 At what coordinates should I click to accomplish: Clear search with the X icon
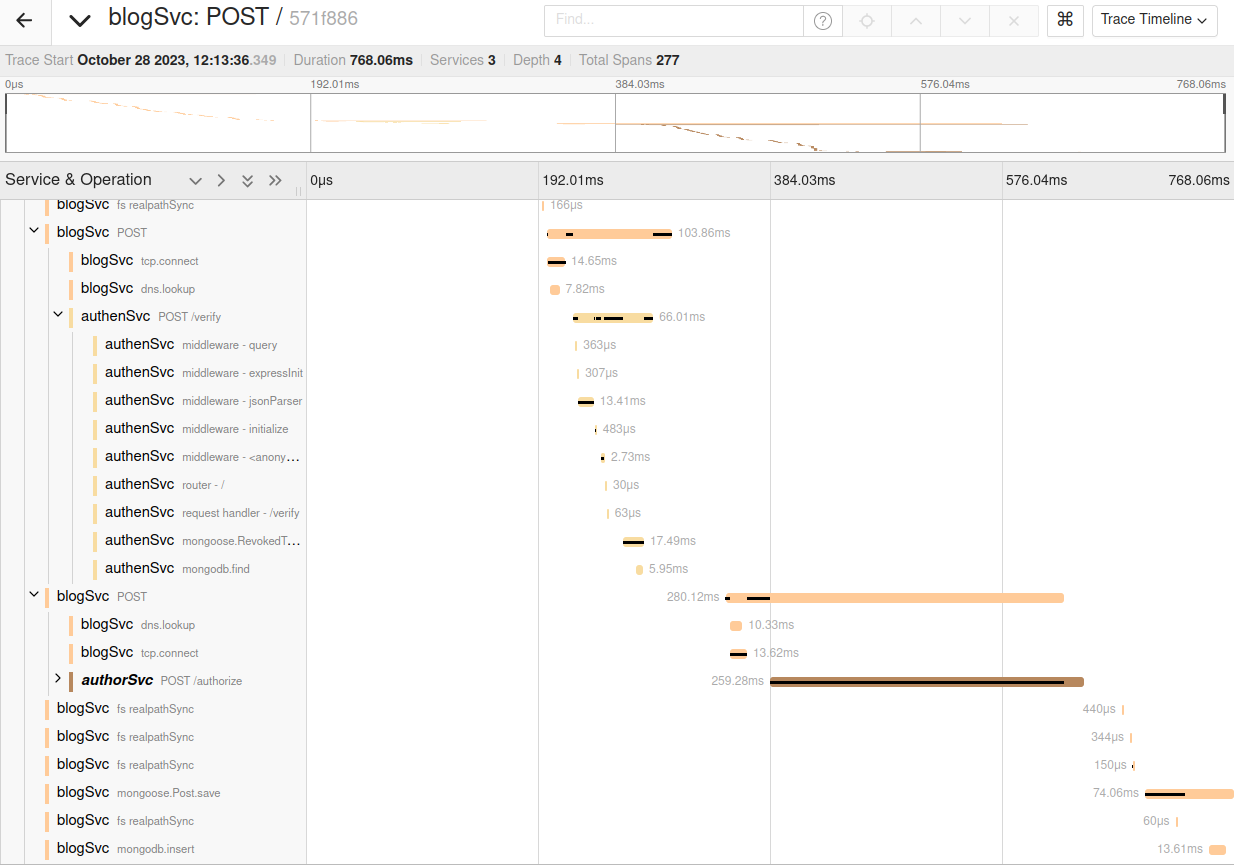tap(1014, 20)
